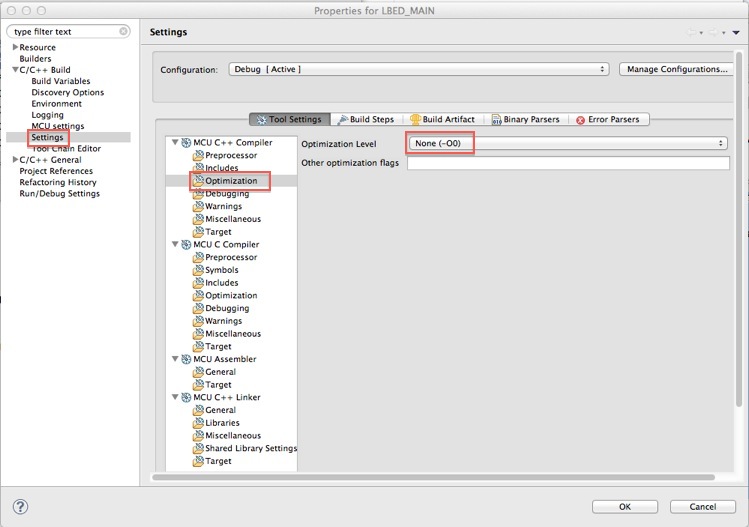
Task: Collapse the MCU C++ Linker node
Action: pyautogui.click(x=174, y=397)
